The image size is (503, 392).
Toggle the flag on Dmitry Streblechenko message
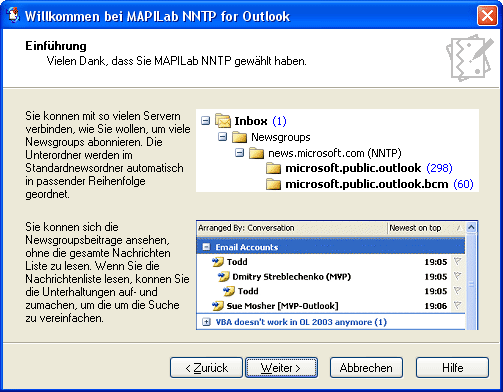[x=457, y=276]
